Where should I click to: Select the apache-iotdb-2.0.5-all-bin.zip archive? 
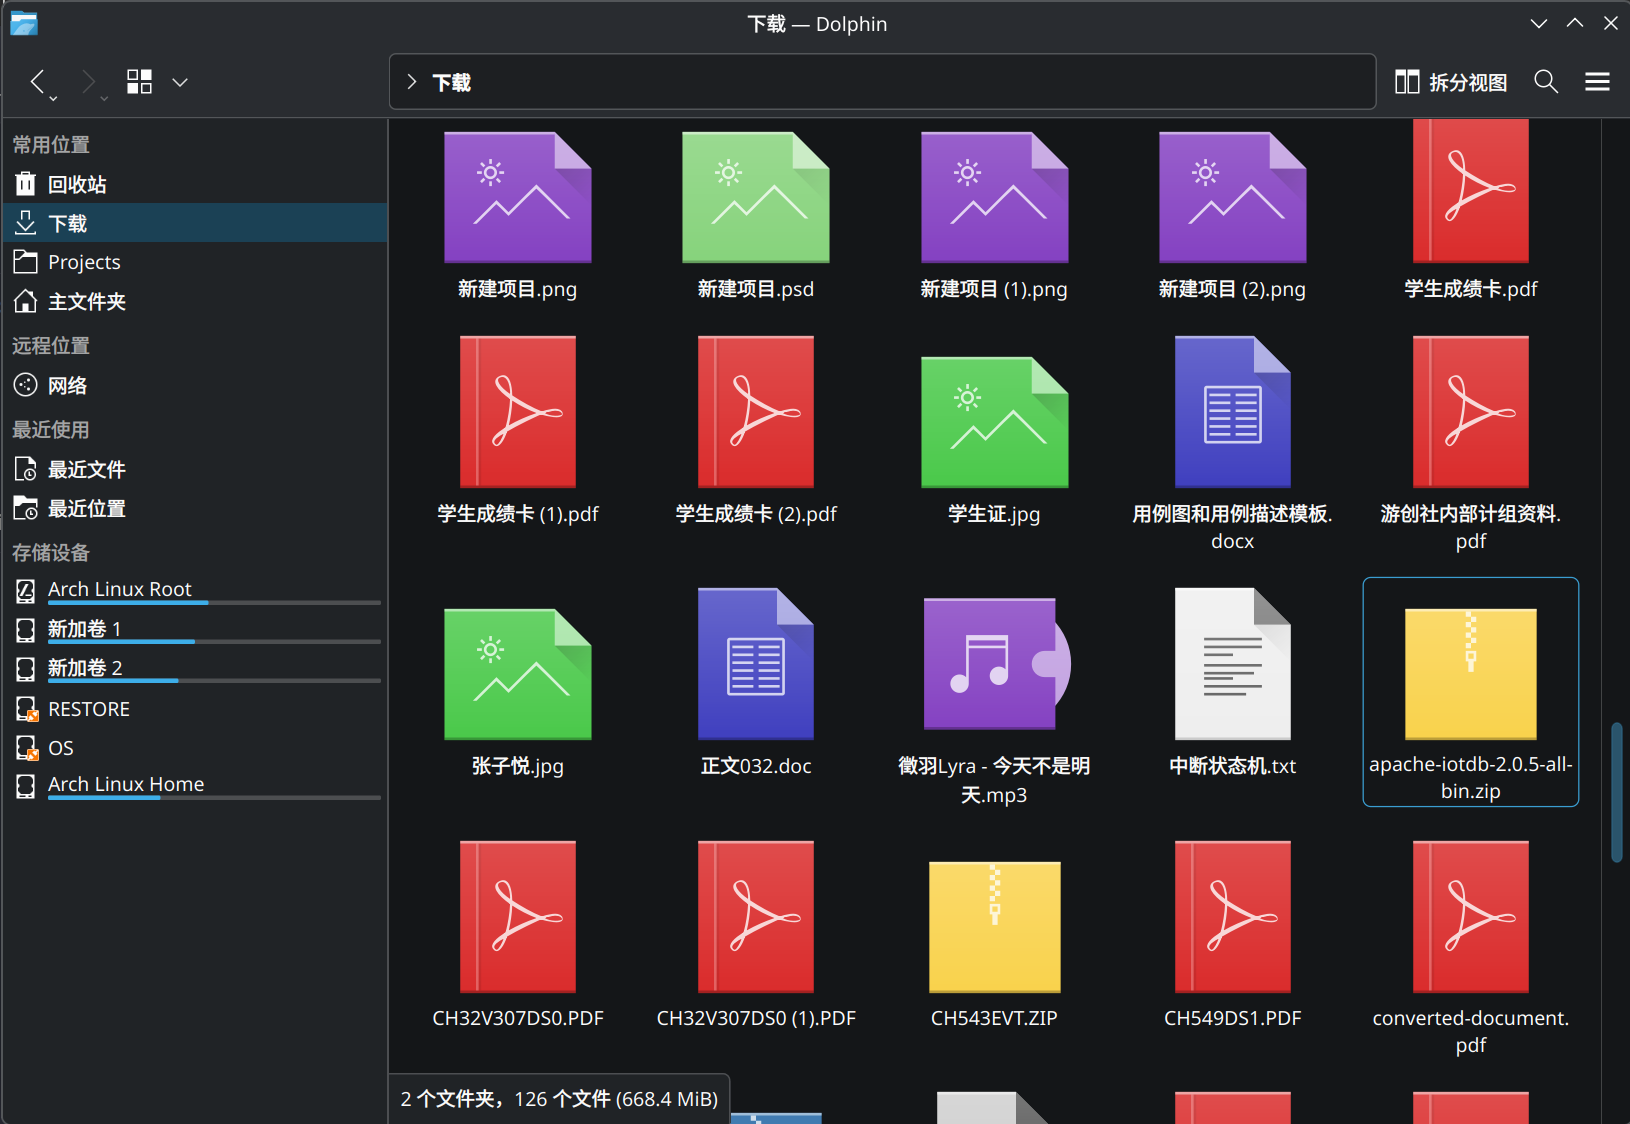pyautogui.click(x=1469, y=672)
